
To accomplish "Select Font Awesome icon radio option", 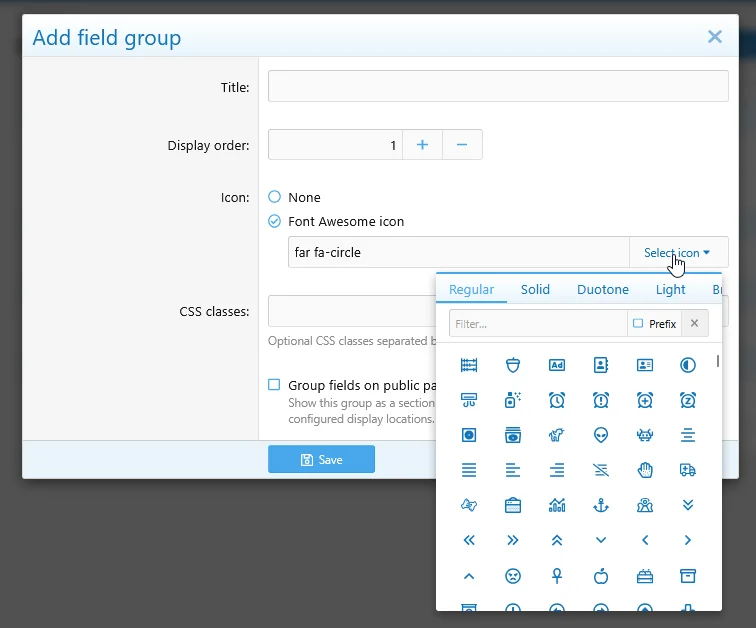I will tap(274, 221).
